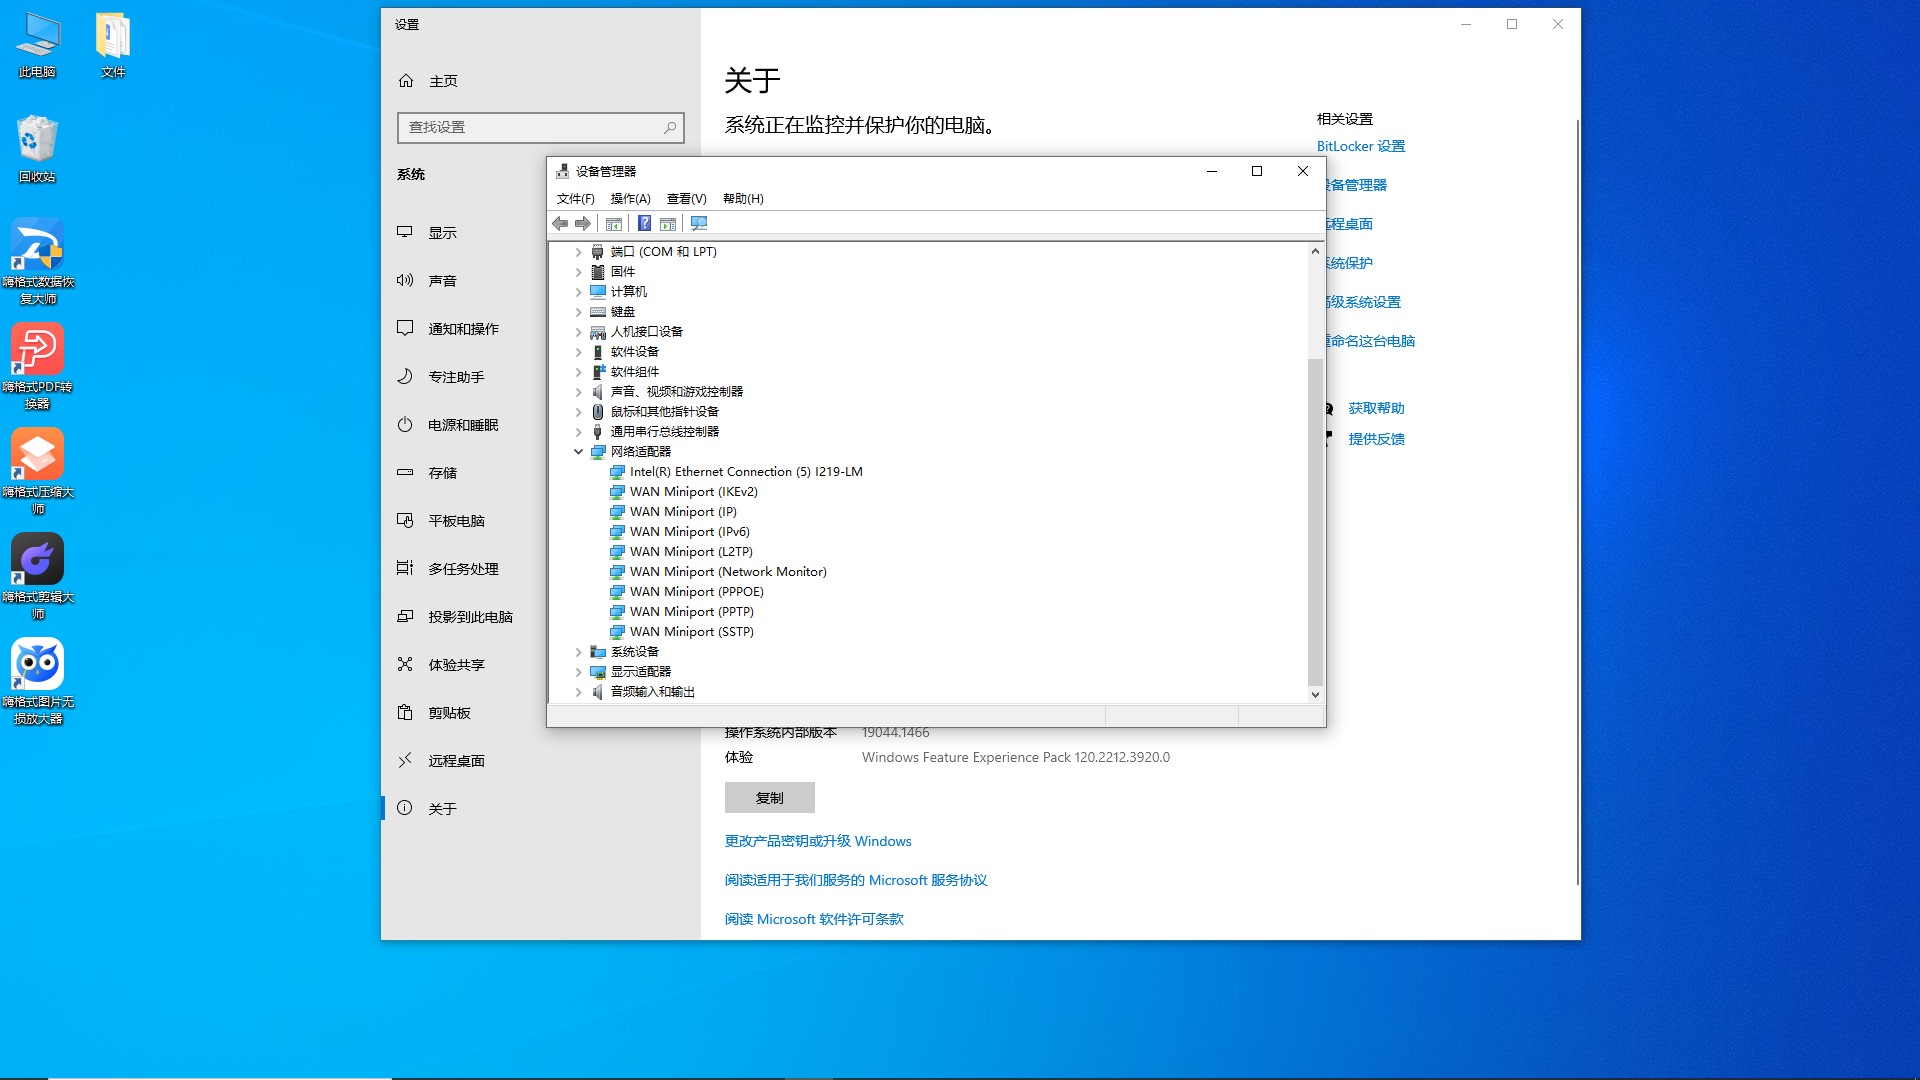Open the BitLocker 设置 link
The width and height of the screenshot is (1920, 1080).
[x=1360, y=146]
